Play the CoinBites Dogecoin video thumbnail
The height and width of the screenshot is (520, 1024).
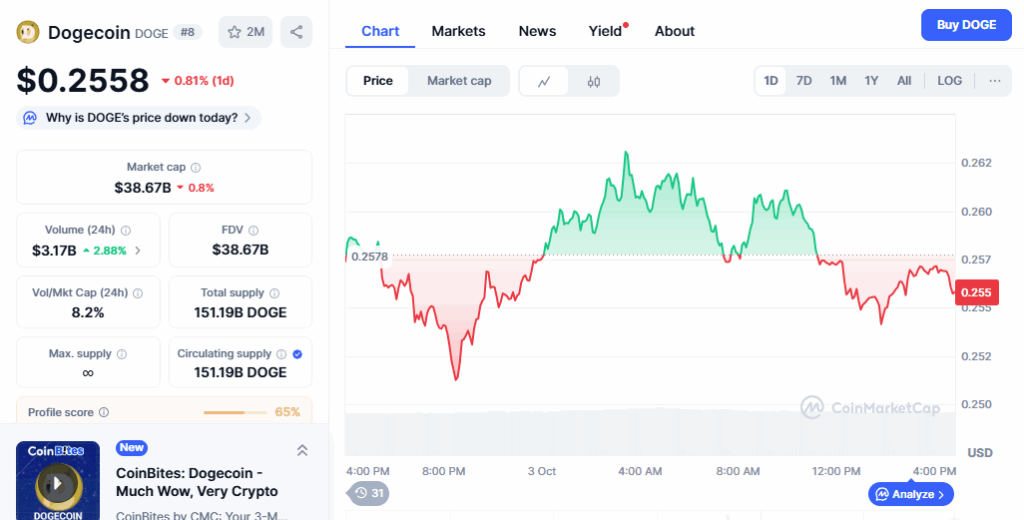(58, 482)
